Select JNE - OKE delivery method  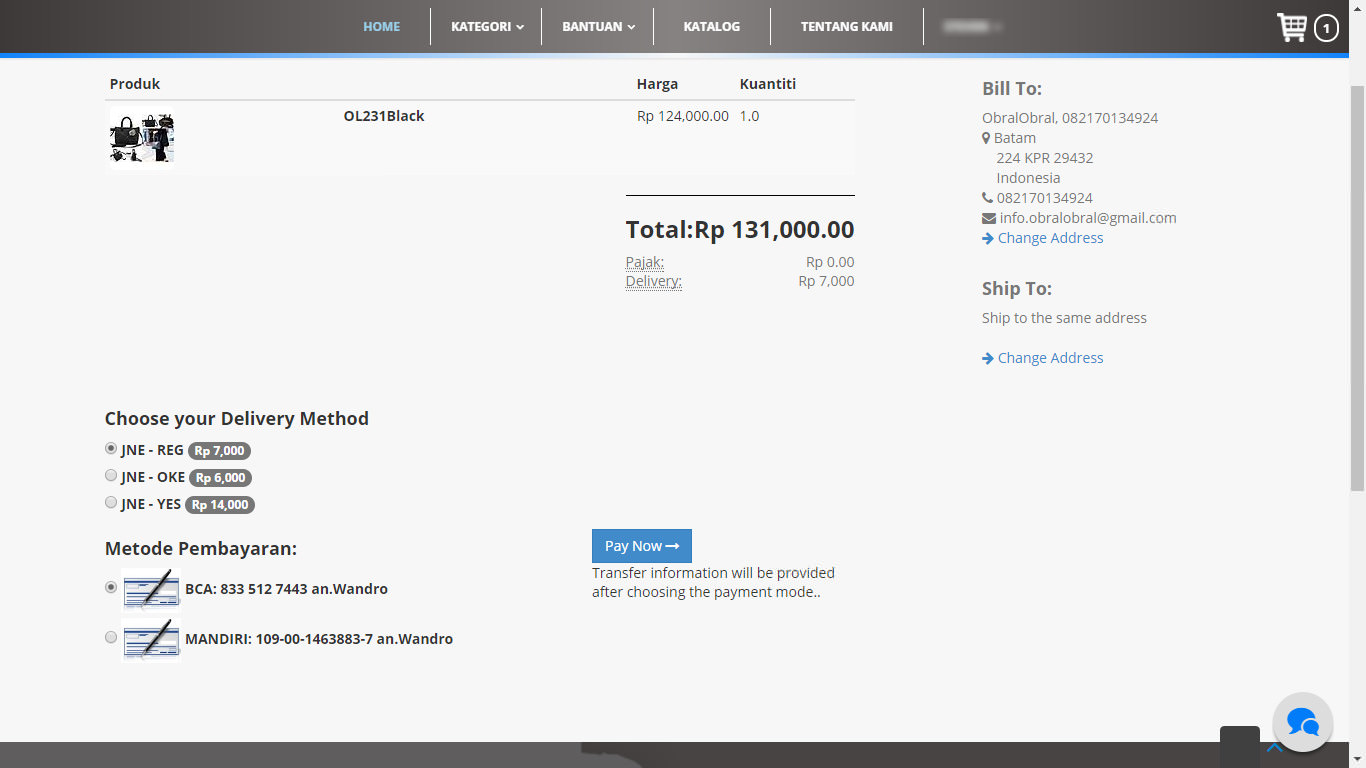pyautogui.click(x=111, y=476)
